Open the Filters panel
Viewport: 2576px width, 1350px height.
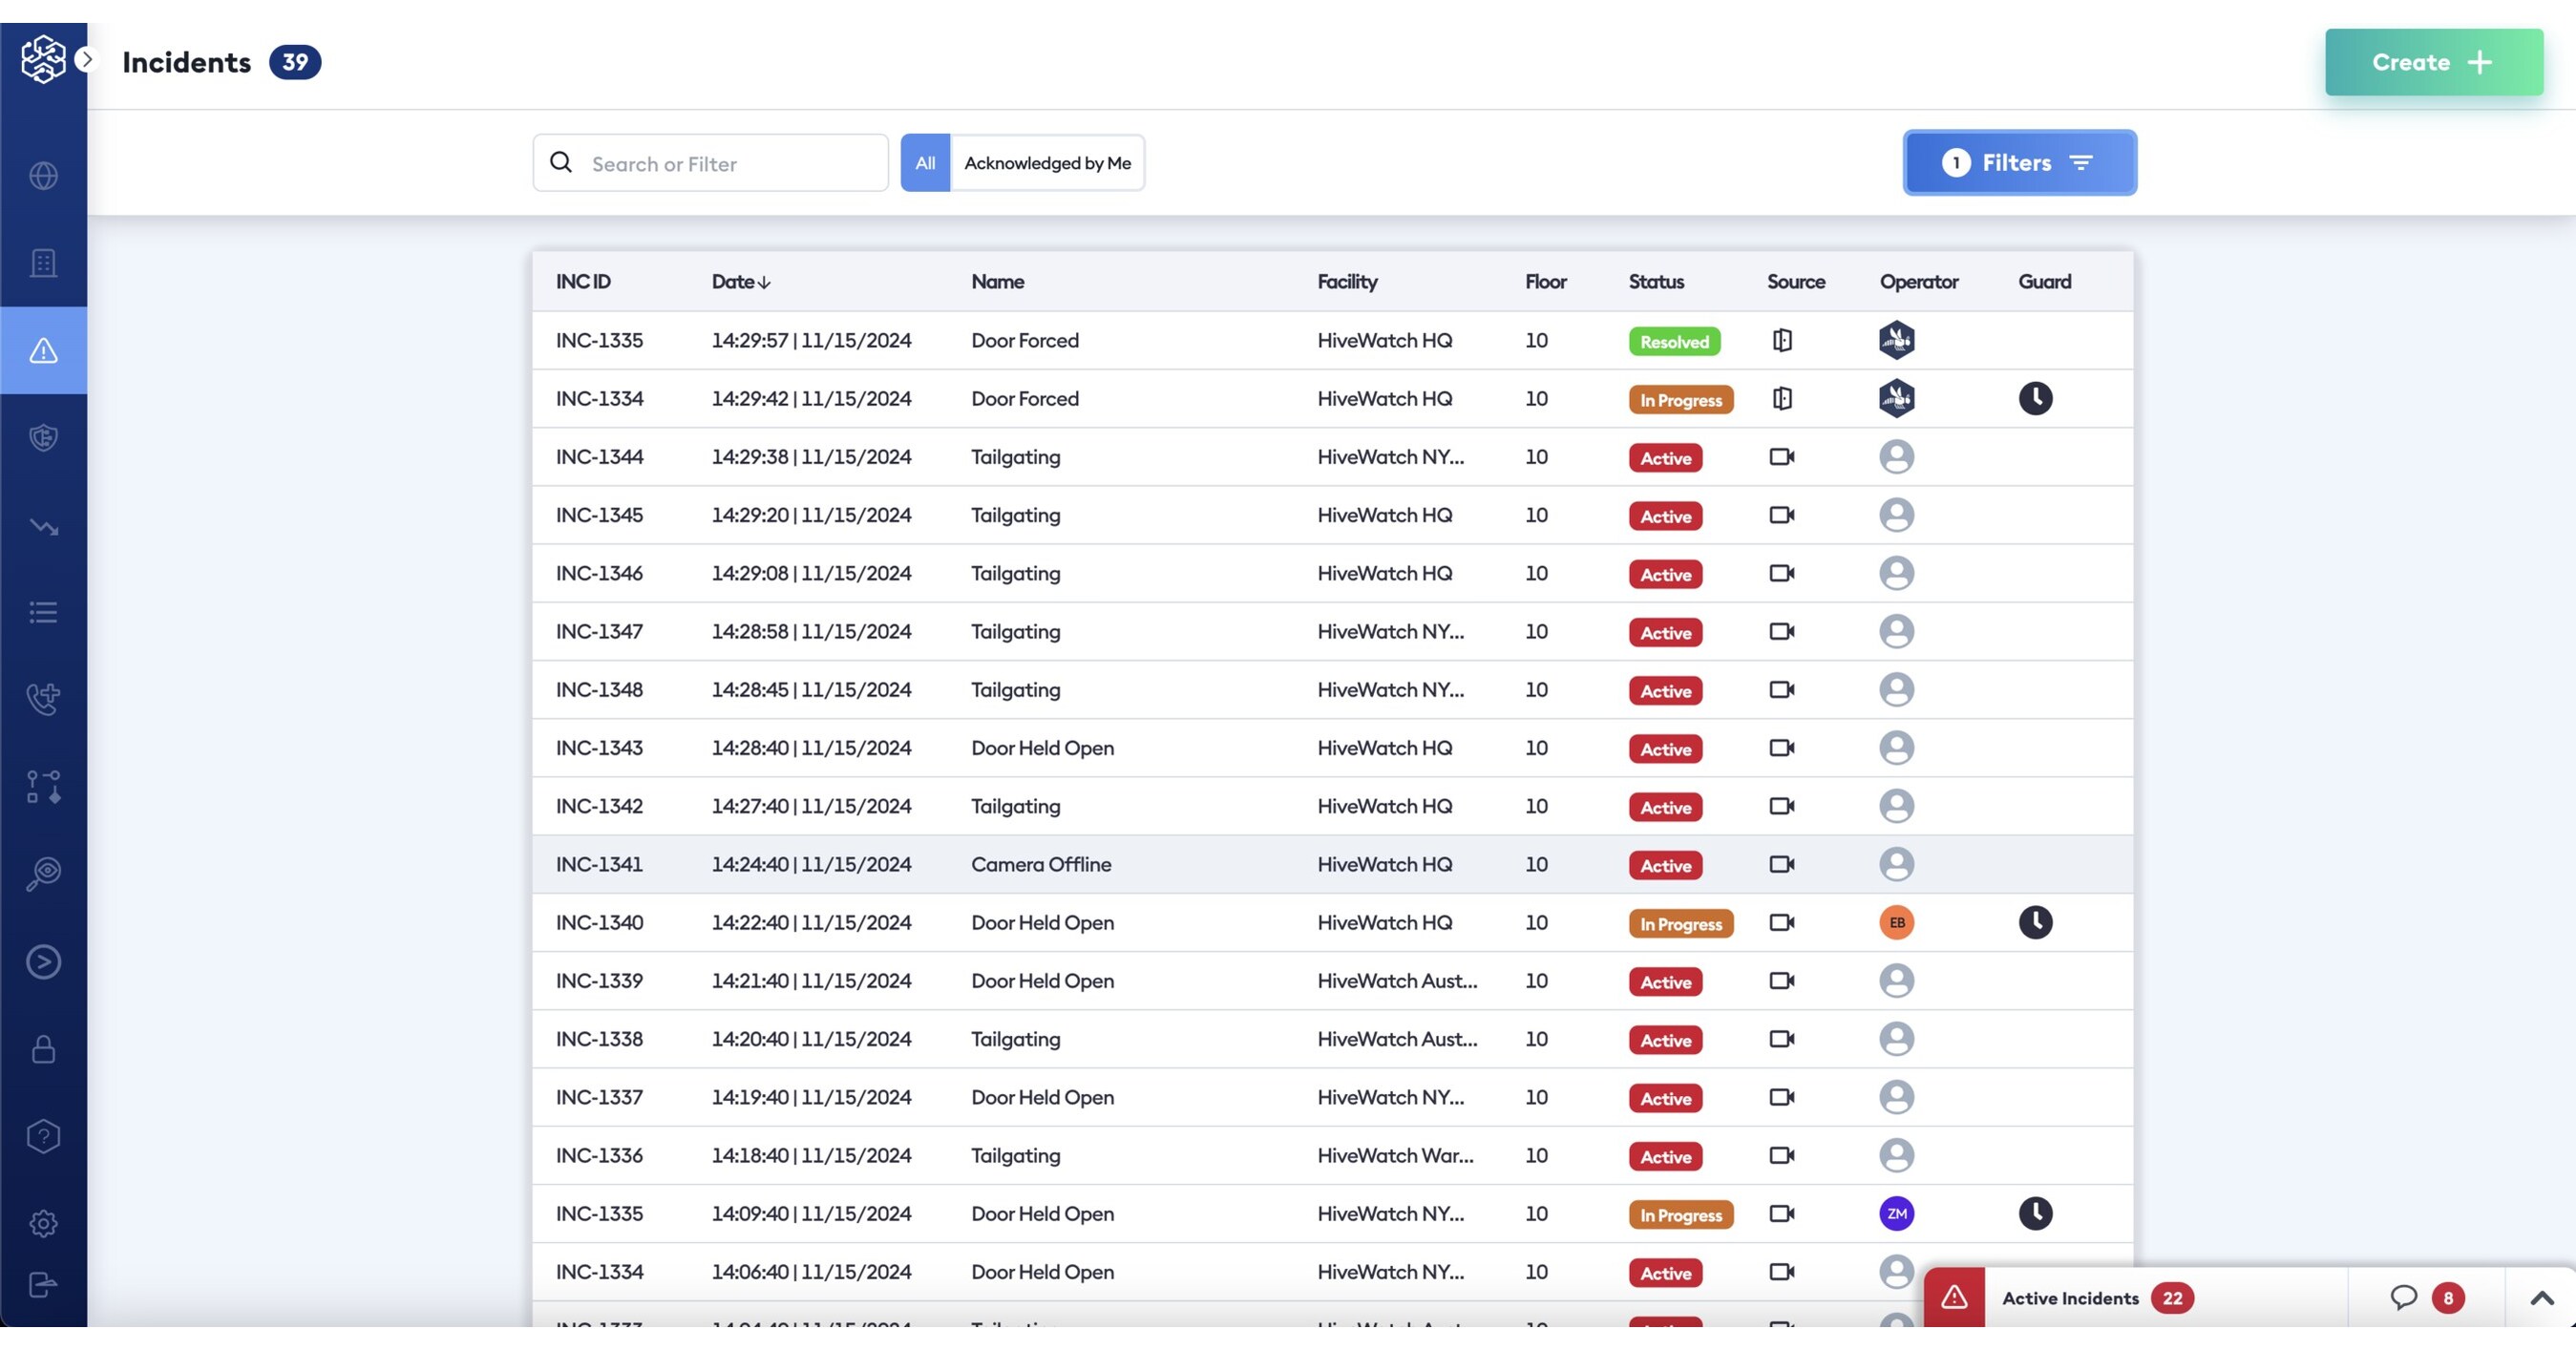tap(2018, 162)
